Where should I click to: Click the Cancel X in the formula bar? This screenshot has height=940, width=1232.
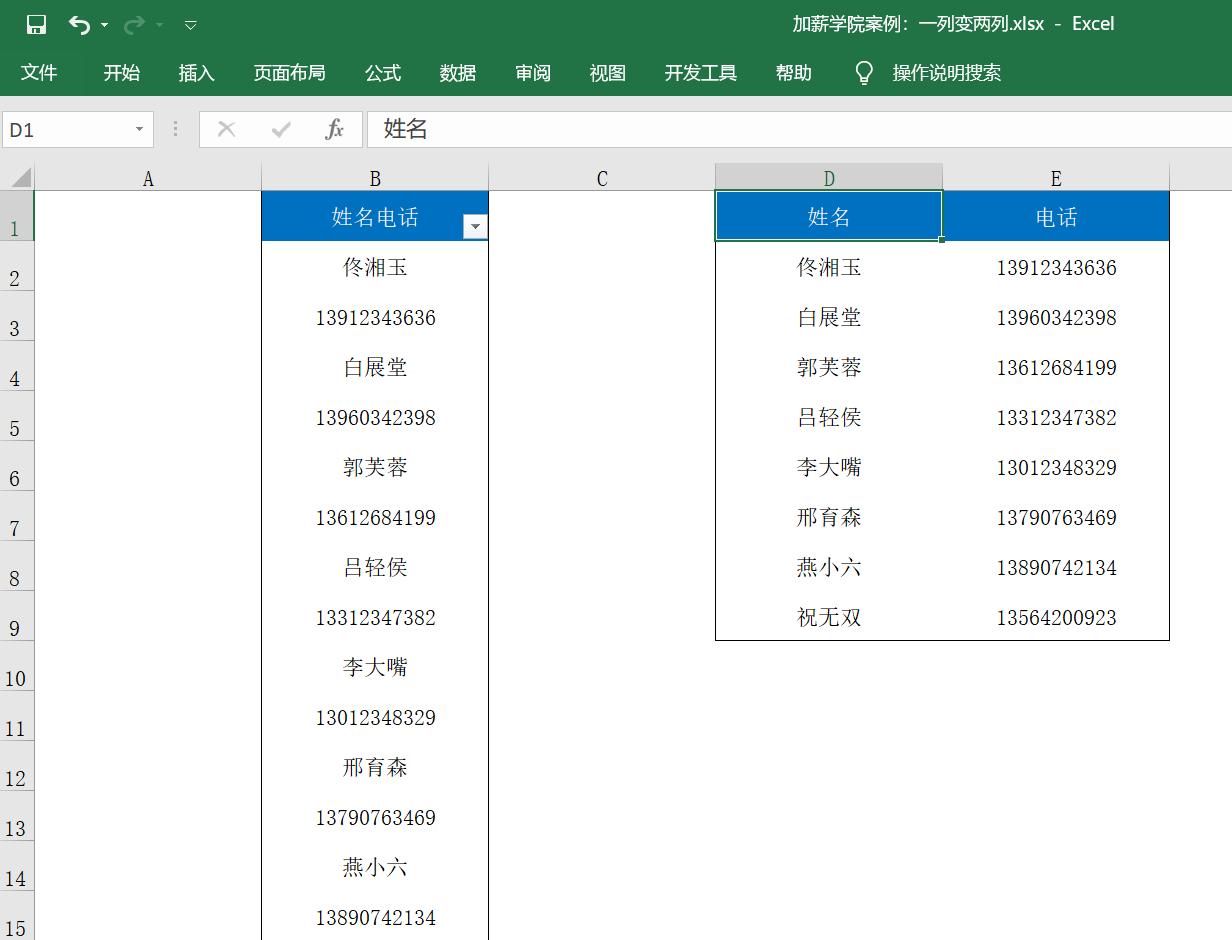225,129
